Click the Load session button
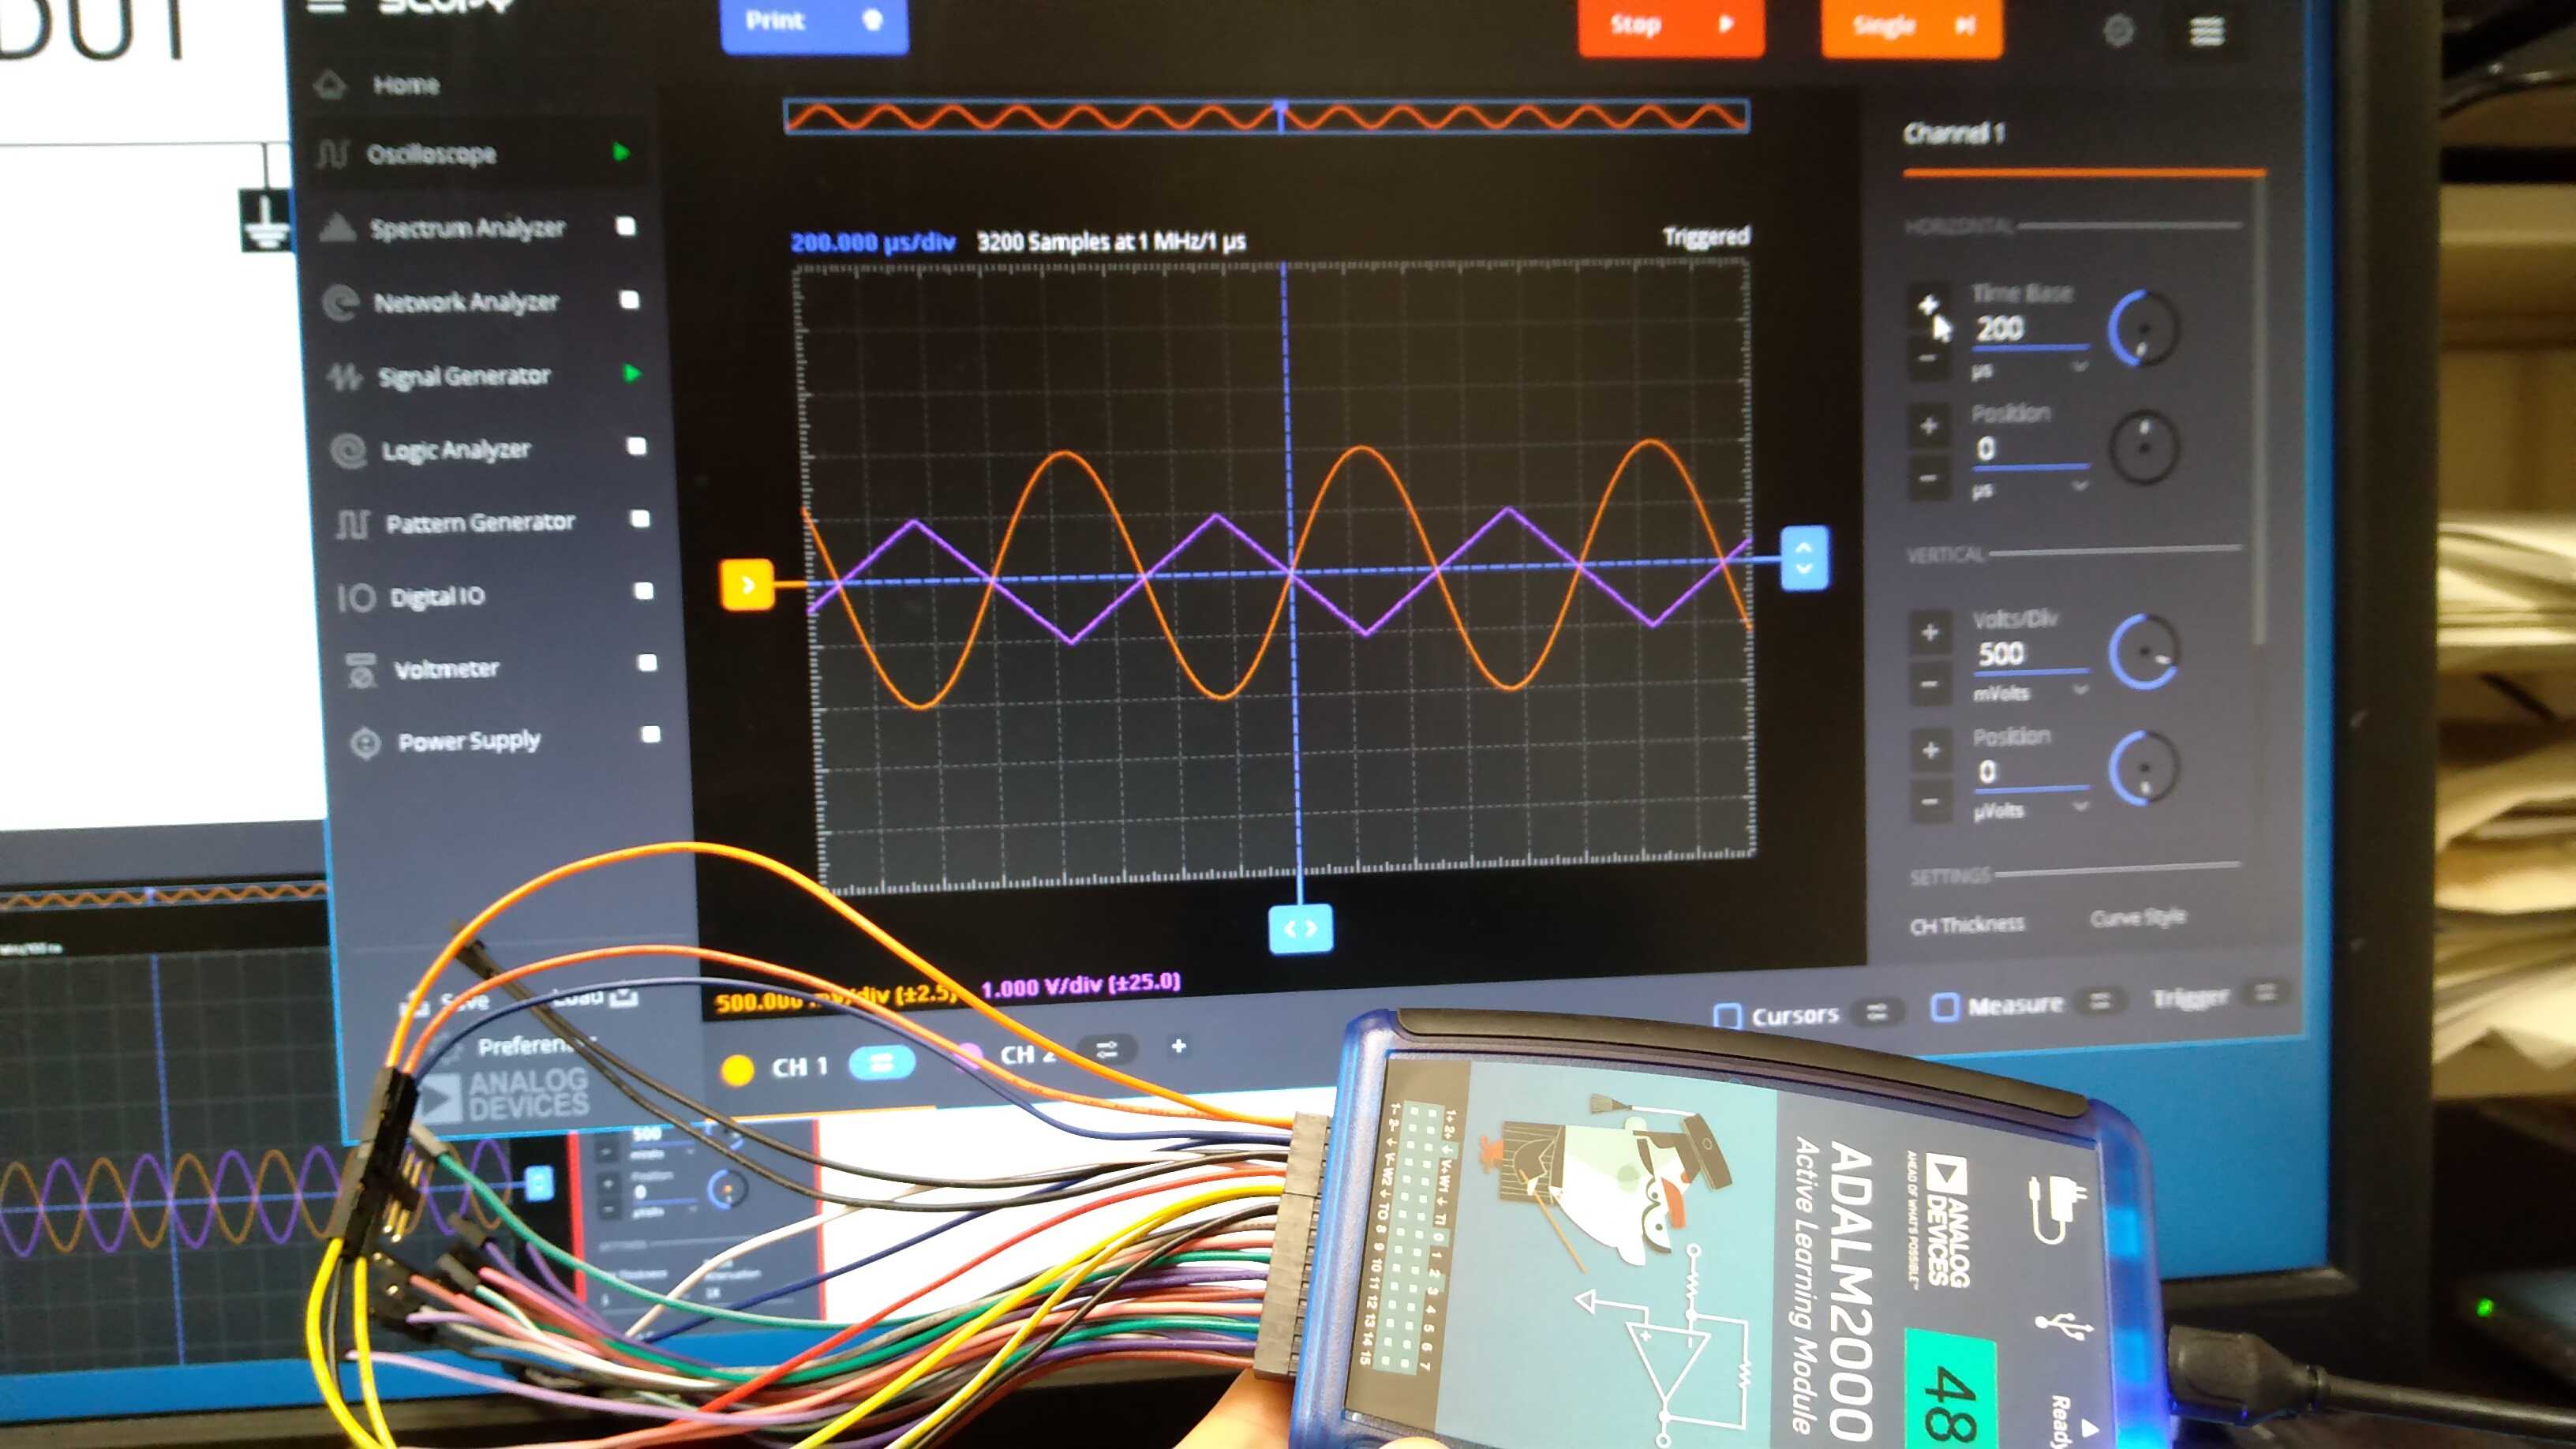 (x=595, y=997)
